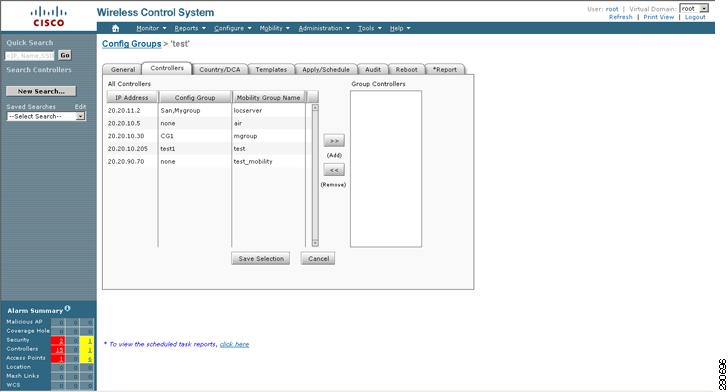Viewport: 728px width, 392px height.
Task: Click the Cisco logo
Action: pos(48,16)
